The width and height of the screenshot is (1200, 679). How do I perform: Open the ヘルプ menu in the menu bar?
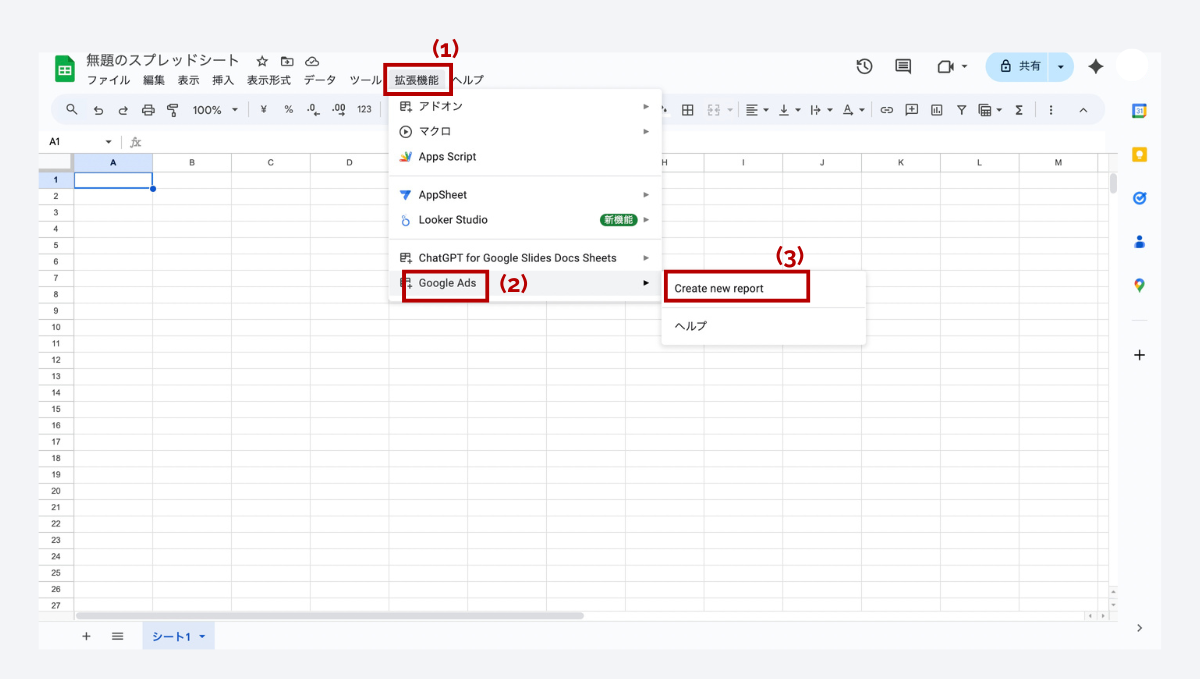coord(467,80)
